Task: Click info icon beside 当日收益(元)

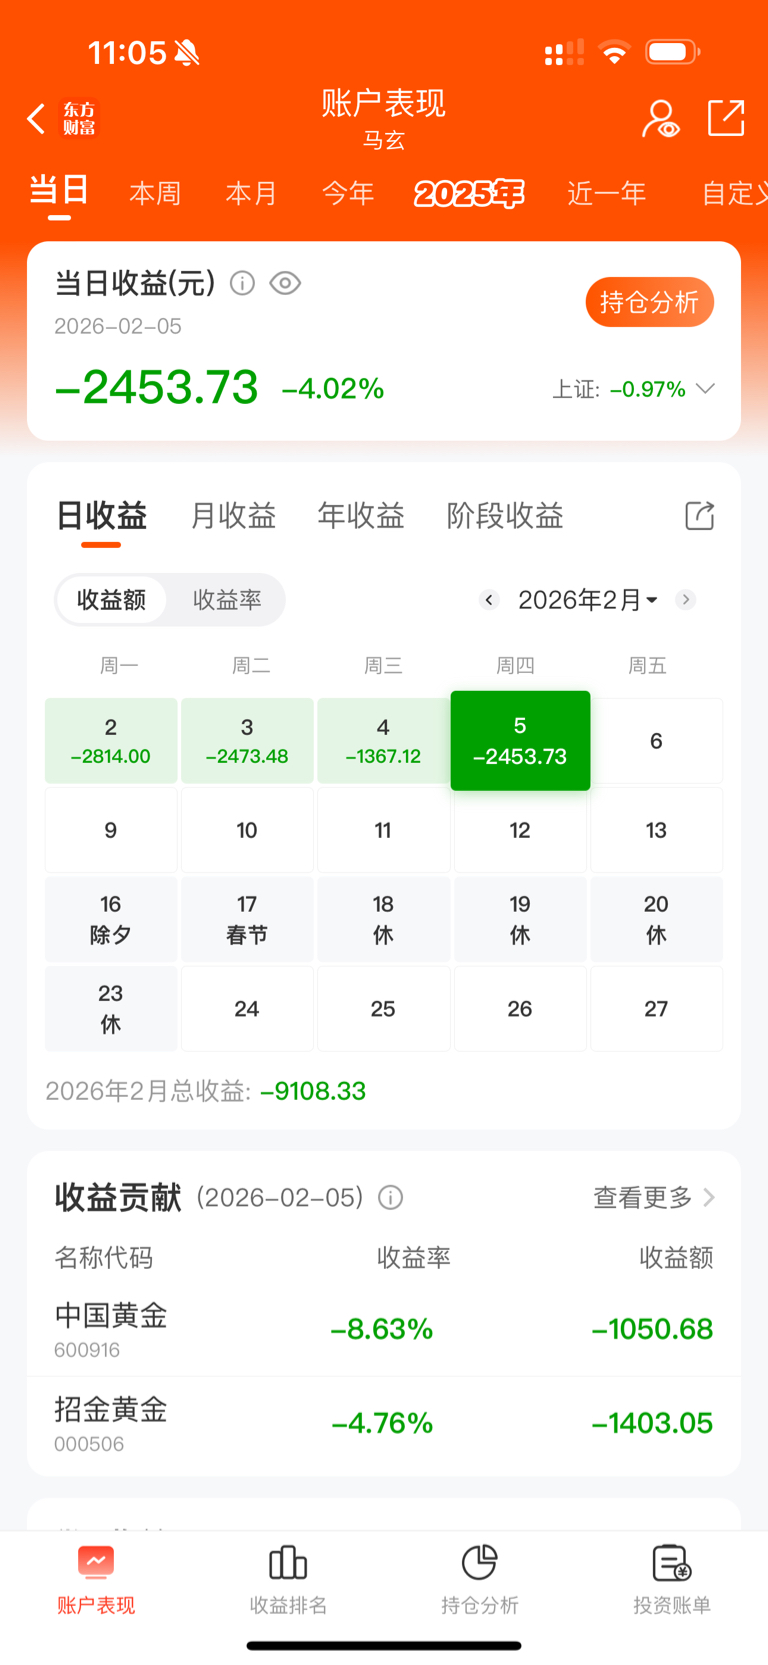Action: 242,284
